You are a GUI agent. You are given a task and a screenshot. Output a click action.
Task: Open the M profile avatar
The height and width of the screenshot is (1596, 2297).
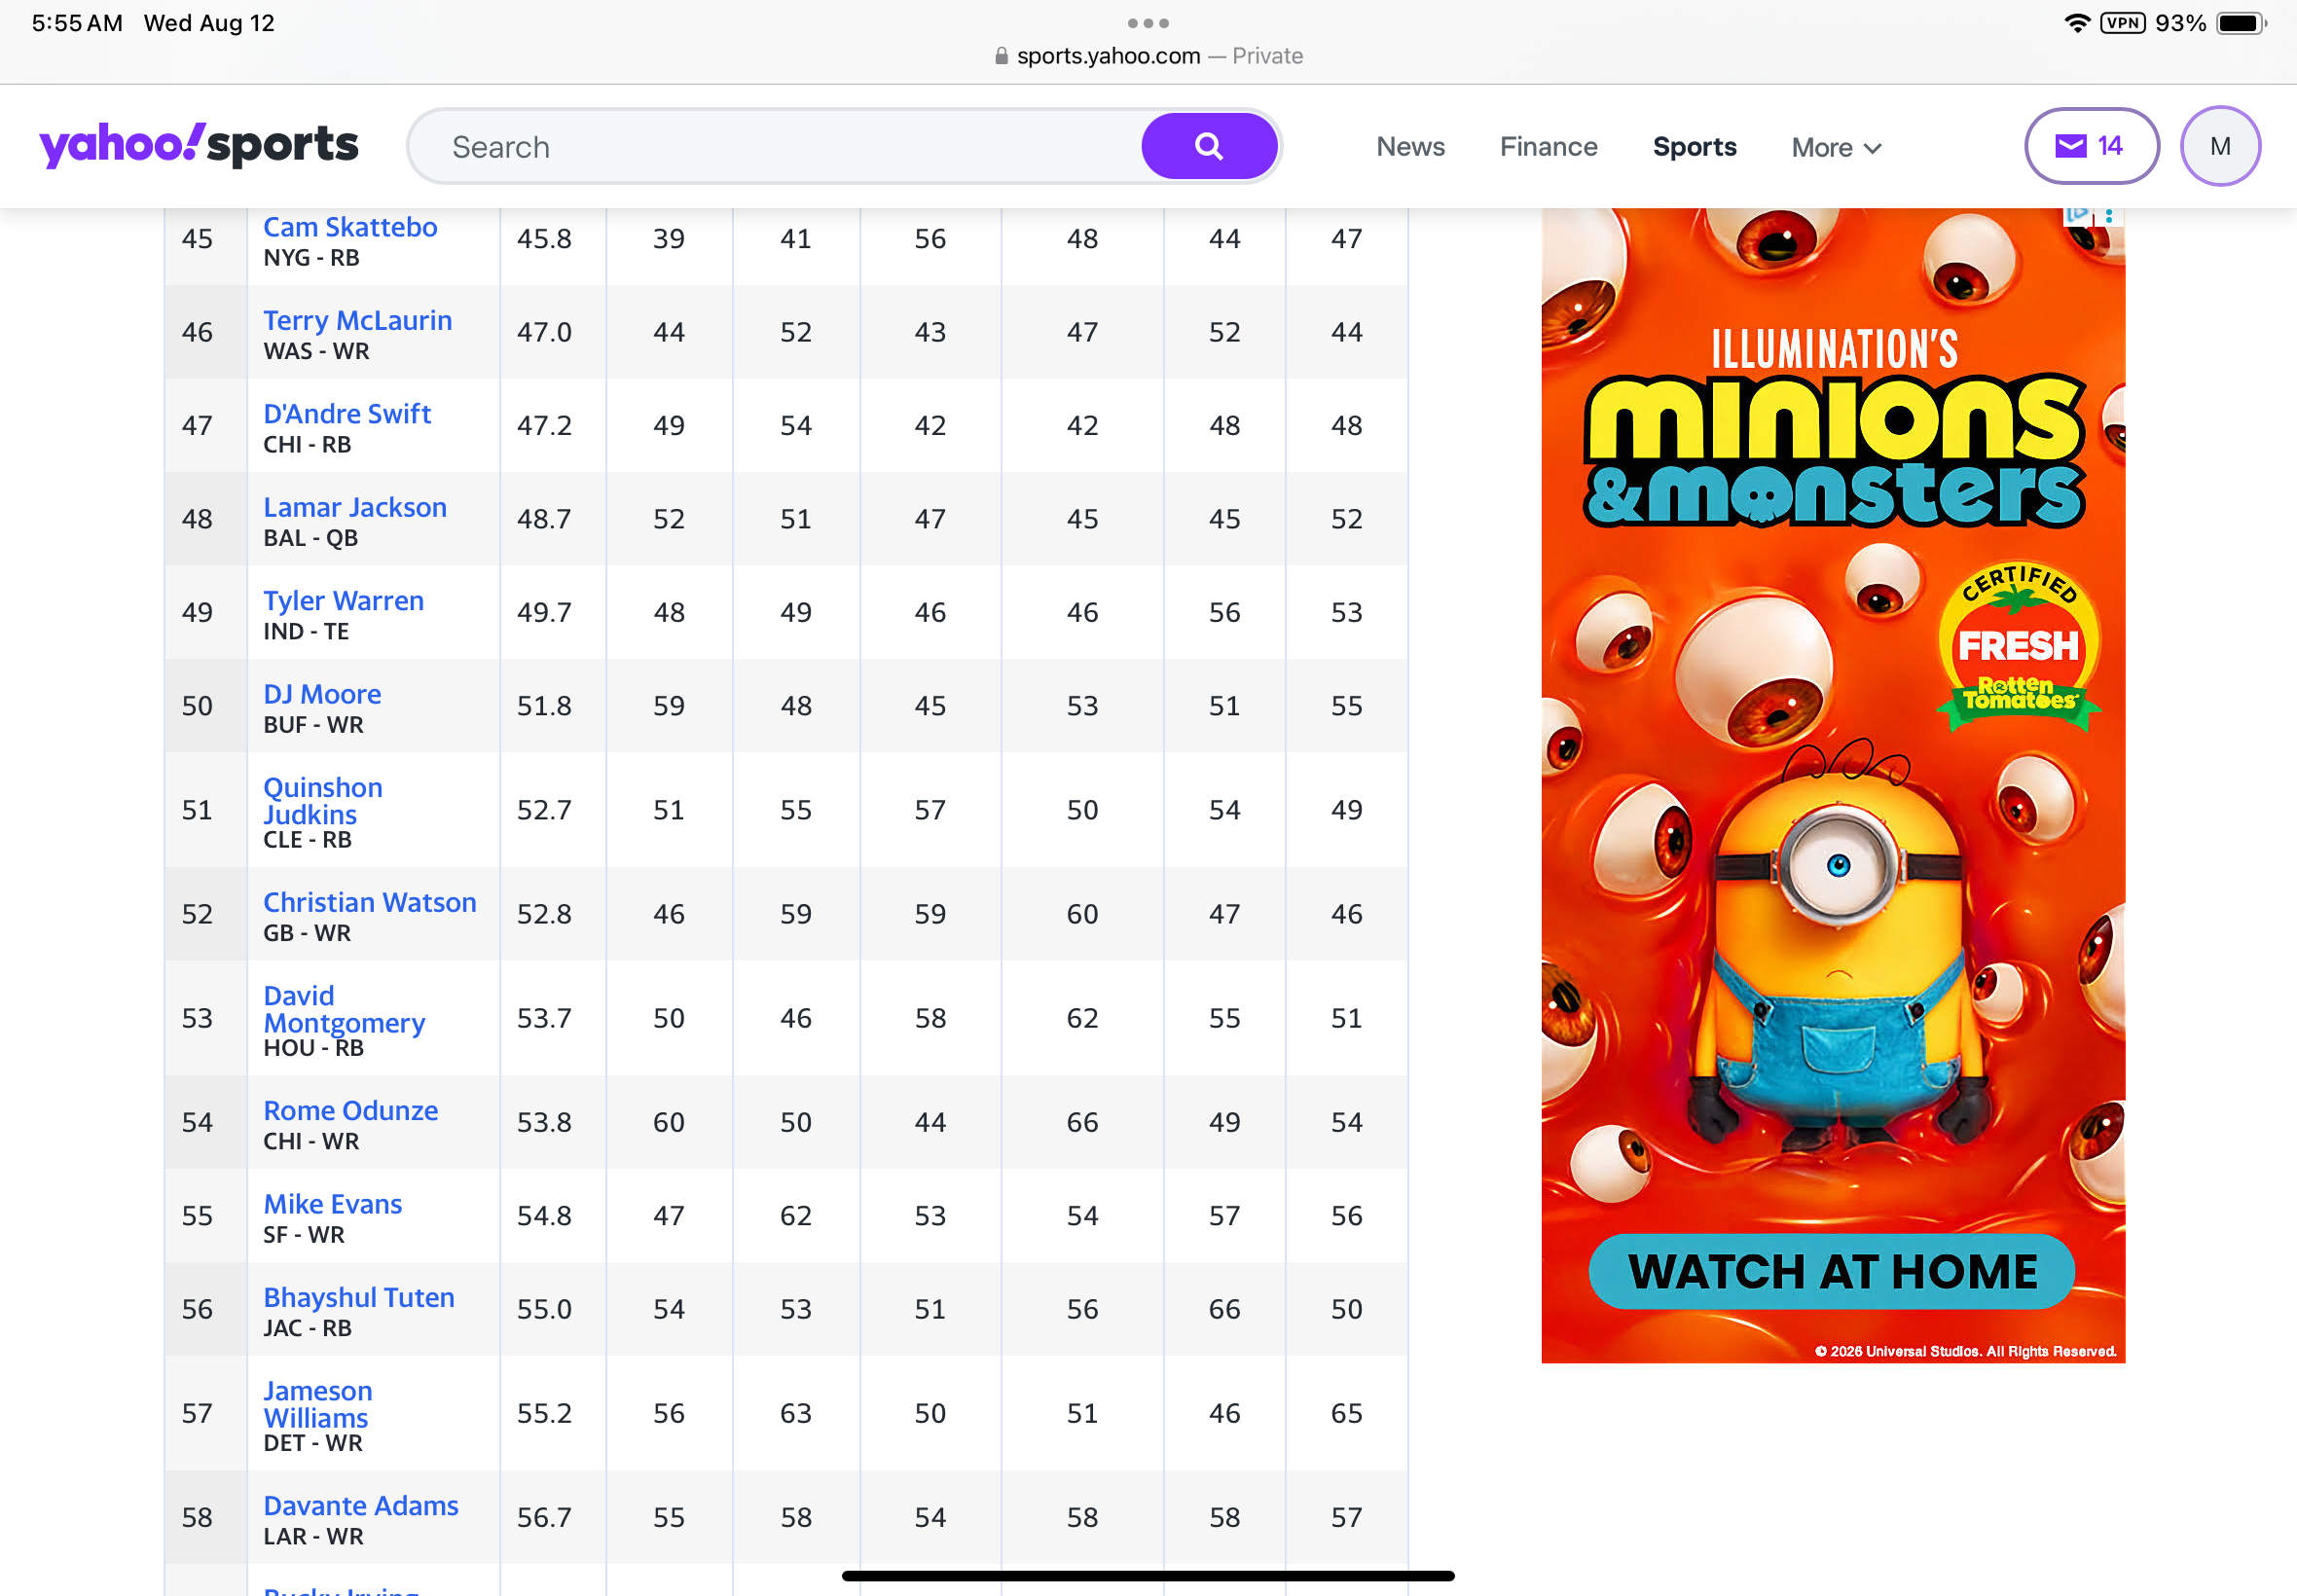2220,146
